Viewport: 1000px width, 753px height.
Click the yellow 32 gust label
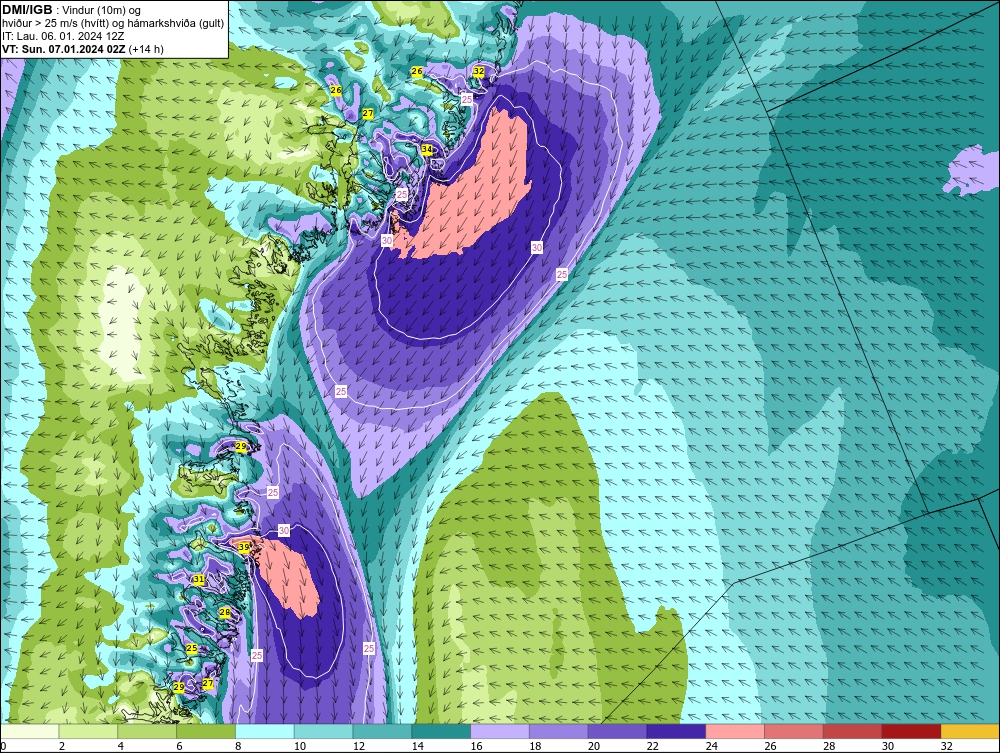tap(479, 71)
